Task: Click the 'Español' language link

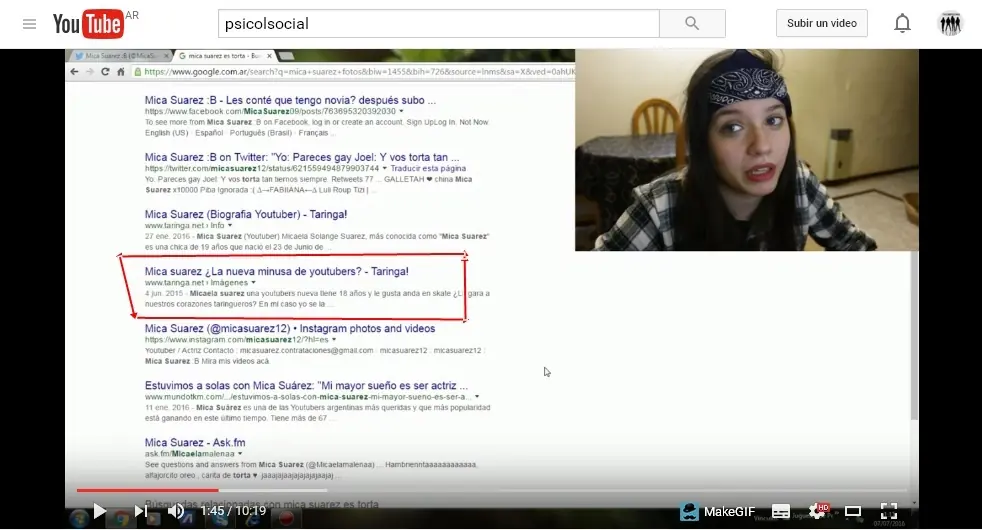Action: [209, 133]
